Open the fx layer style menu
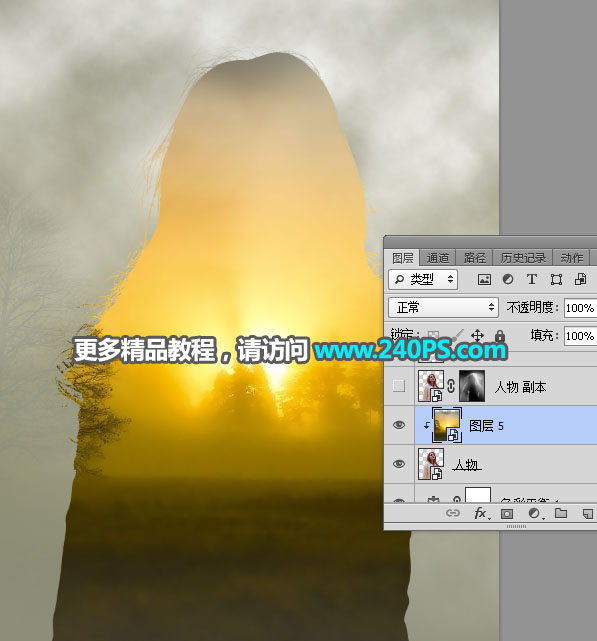 [481, 513]
